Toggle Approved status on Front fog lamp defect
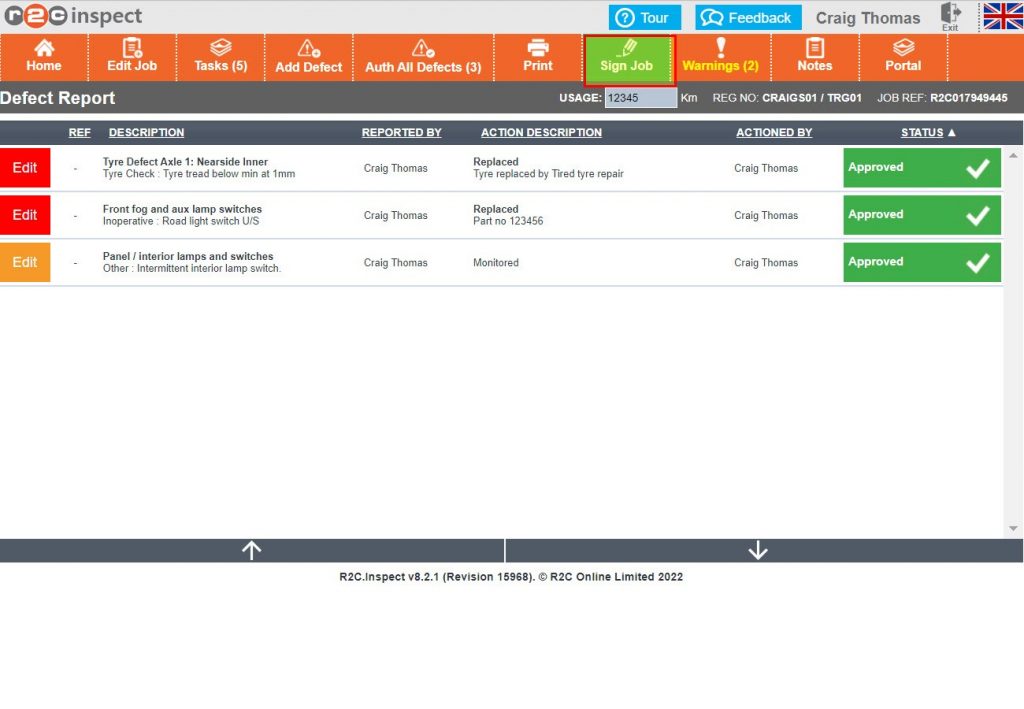This screenshot has height=709, width=1024. click(977, 215)
